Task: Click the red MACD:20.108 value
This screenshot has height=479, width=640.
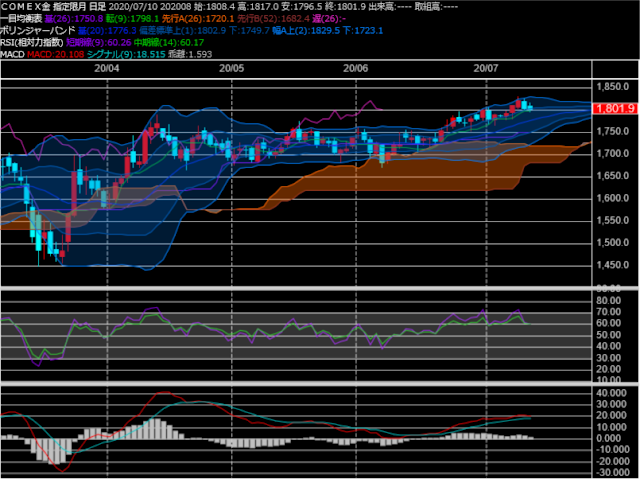Action: click(x=56, y=54)
